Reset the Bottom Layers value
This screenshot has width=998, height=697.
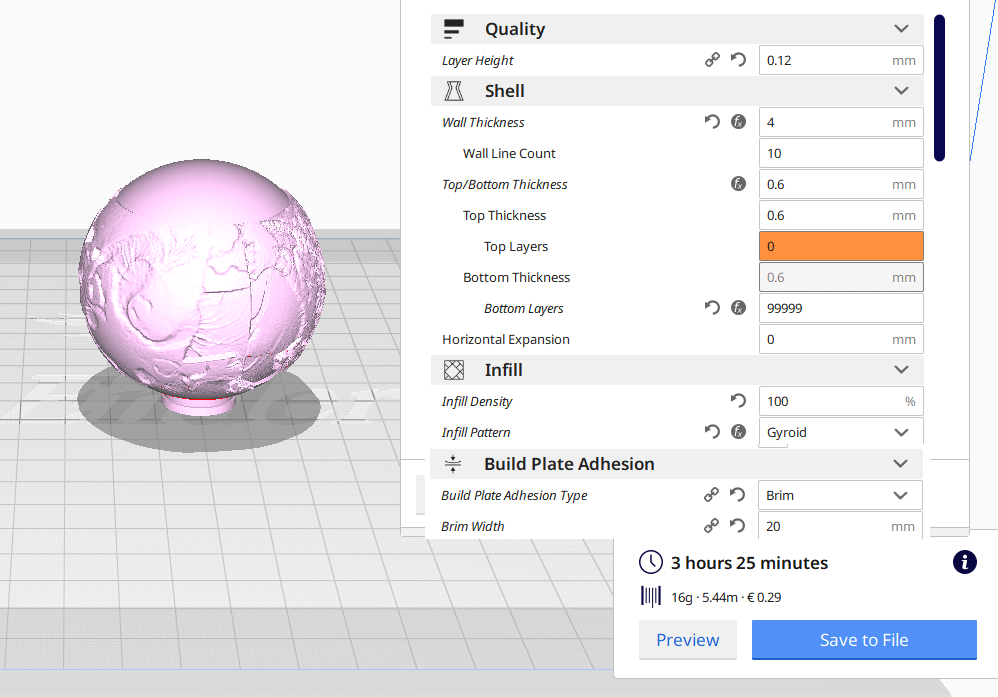click(x=712, y=308)
